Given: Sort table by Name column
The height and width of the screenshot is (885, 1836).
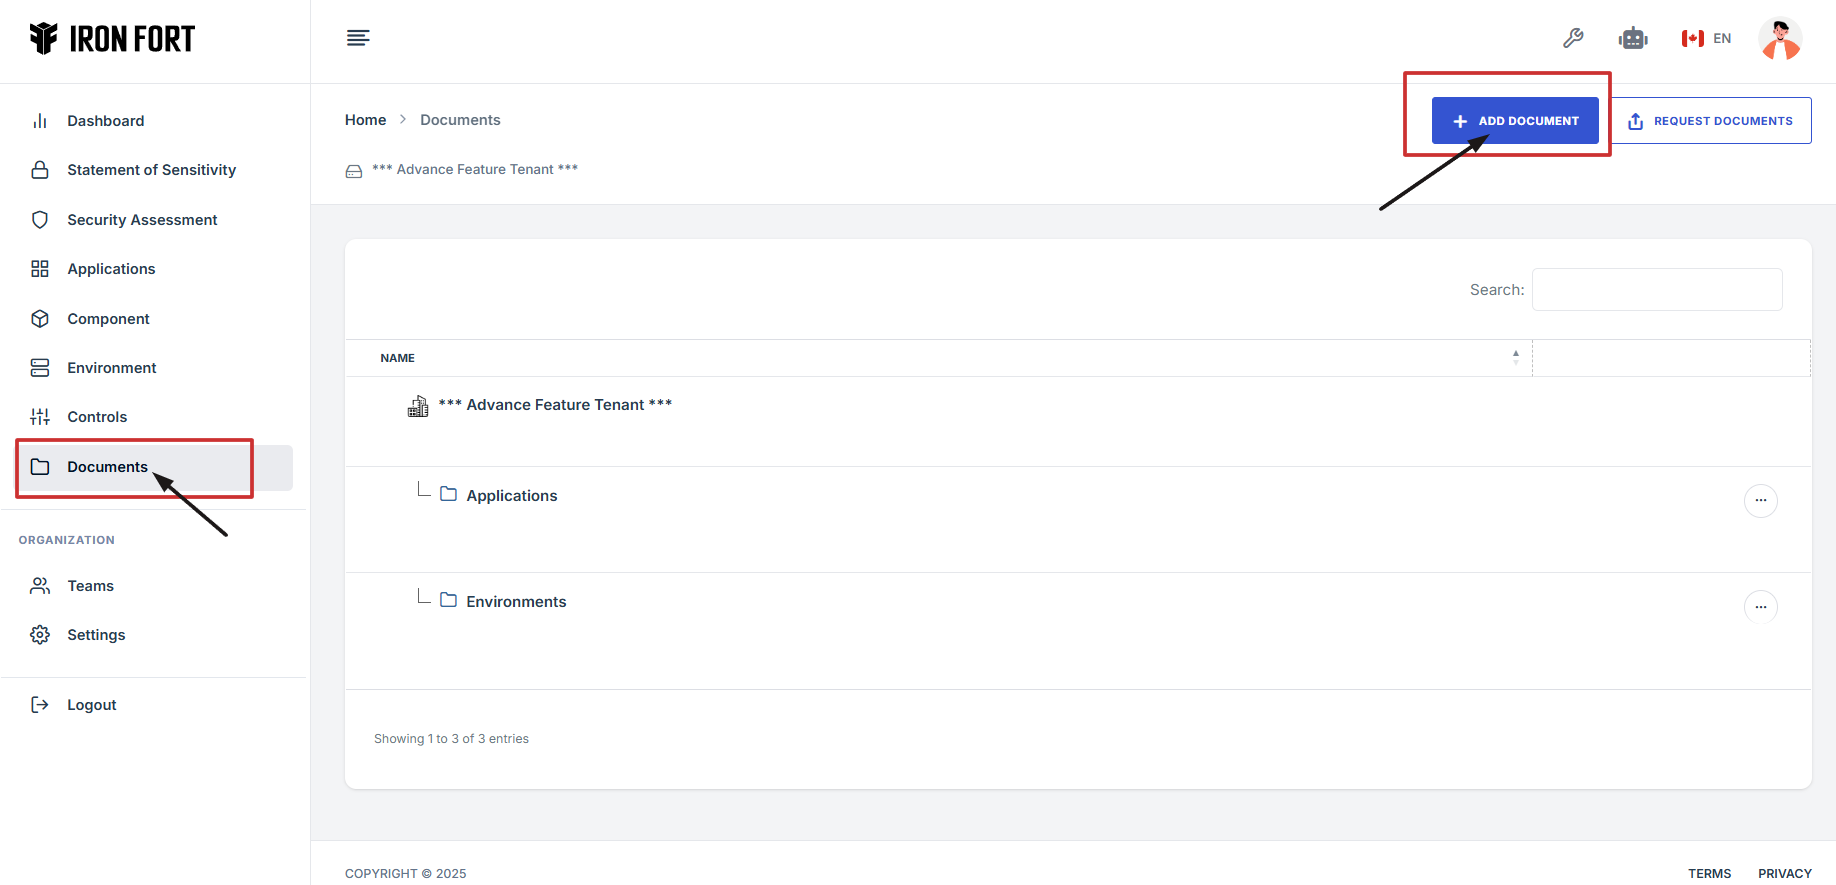Looking at the screenshot, I should 397,358.
